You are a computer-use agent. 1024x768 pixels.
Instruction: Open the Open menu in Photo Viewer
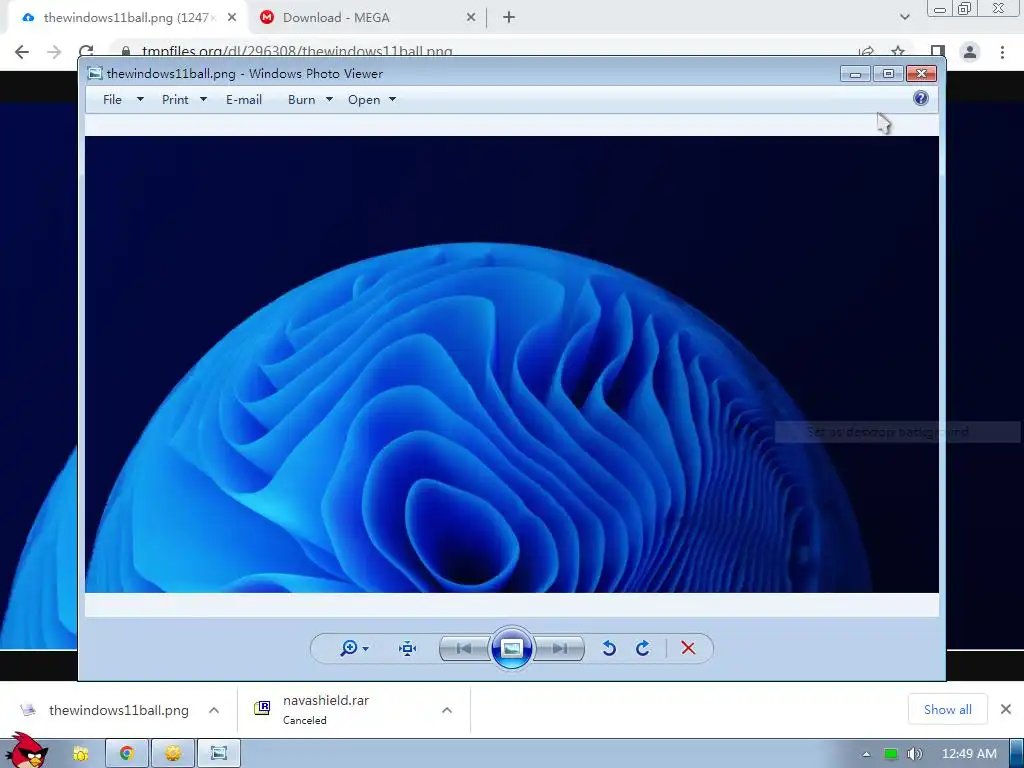(364, 99)
